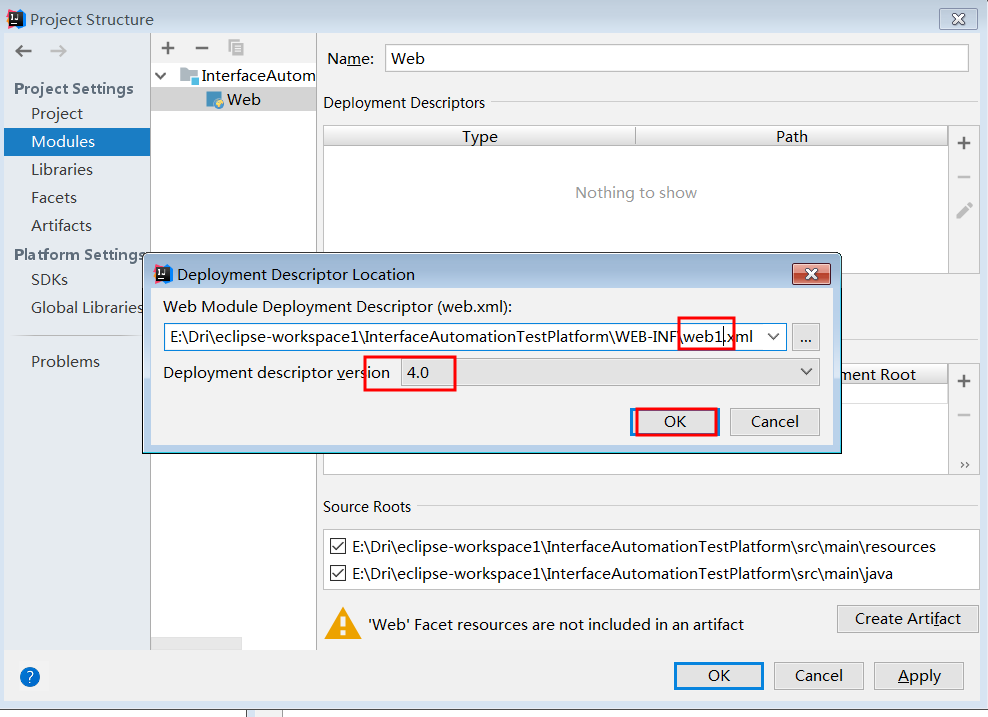Open help with question mark icon
This screenshot has height=717, width=988.
(x=30, y=677)
